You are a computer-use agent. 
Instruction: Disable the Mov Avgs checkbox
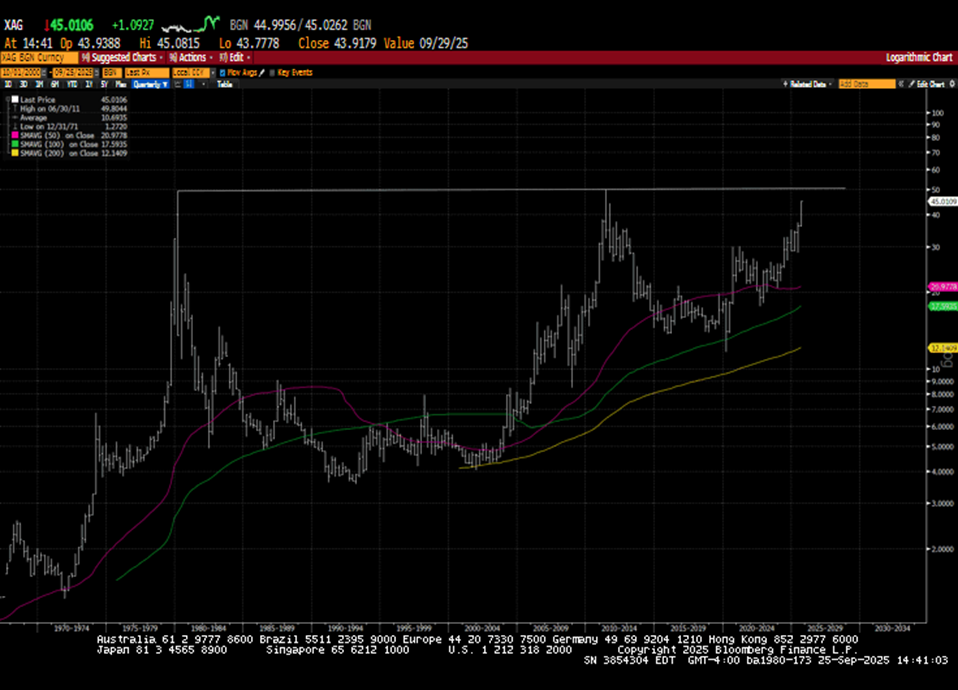[222, 72]
